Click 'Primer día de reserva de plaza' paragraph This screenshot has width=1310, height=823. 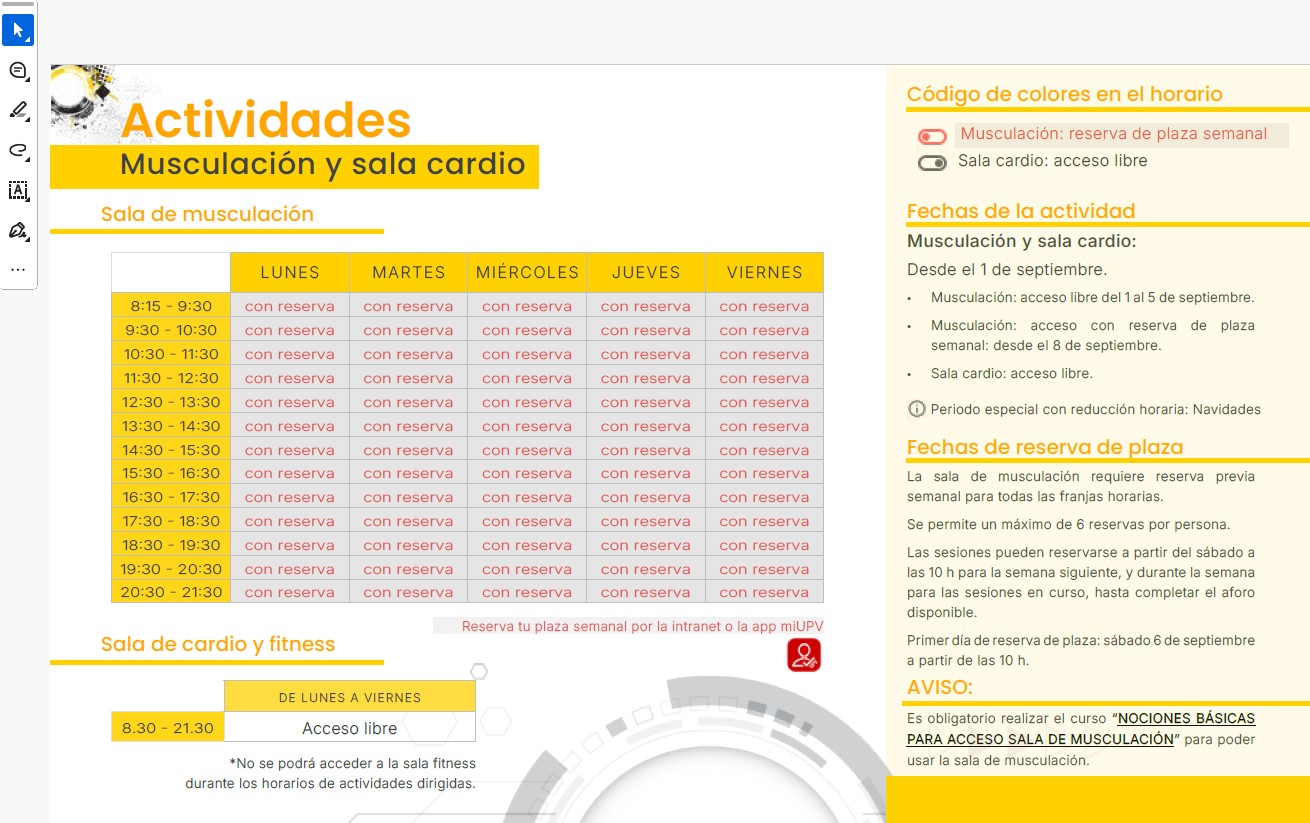[x=1081, y=650]
